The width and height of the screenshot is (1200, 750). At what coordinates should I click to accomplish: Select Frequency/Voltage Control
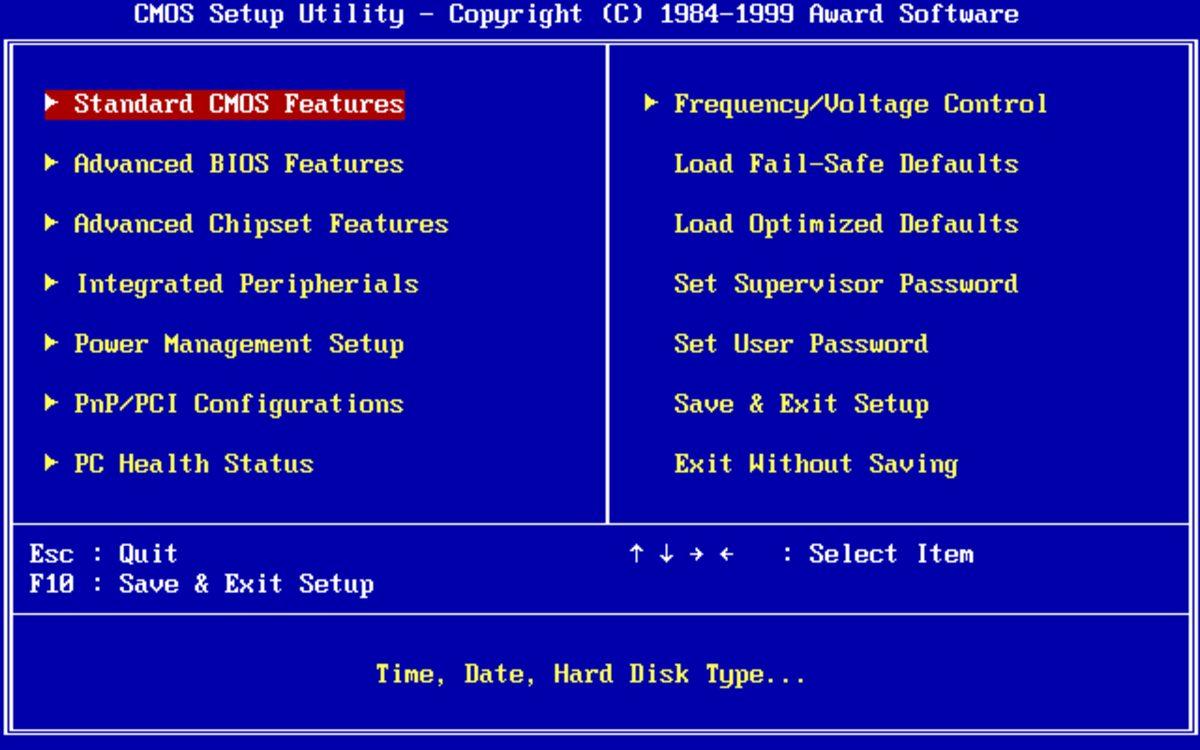coord(860,104)
